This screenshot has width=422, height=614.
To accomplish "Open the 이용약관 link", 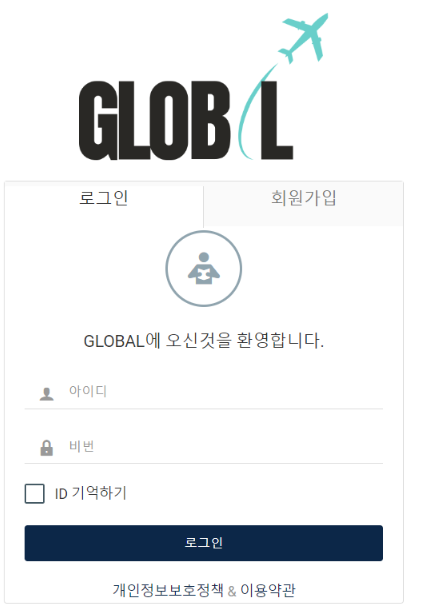I will (x=268, y=590).
